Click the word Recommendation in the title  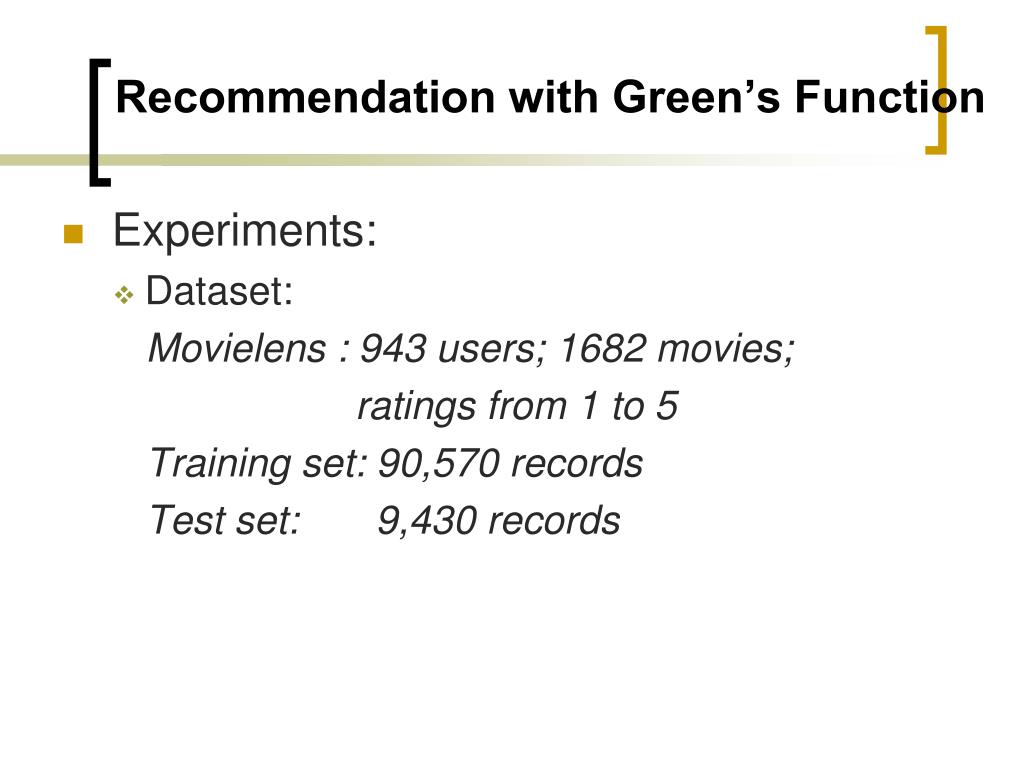pos(306,97)
